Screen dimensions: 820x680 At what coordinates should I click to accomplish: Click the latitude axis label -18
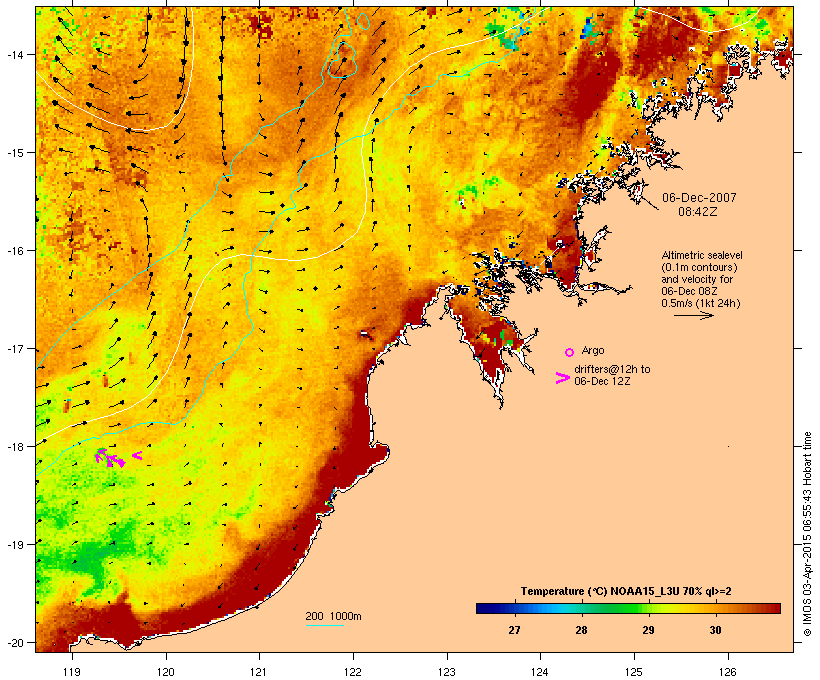click(x=14, y=447)
